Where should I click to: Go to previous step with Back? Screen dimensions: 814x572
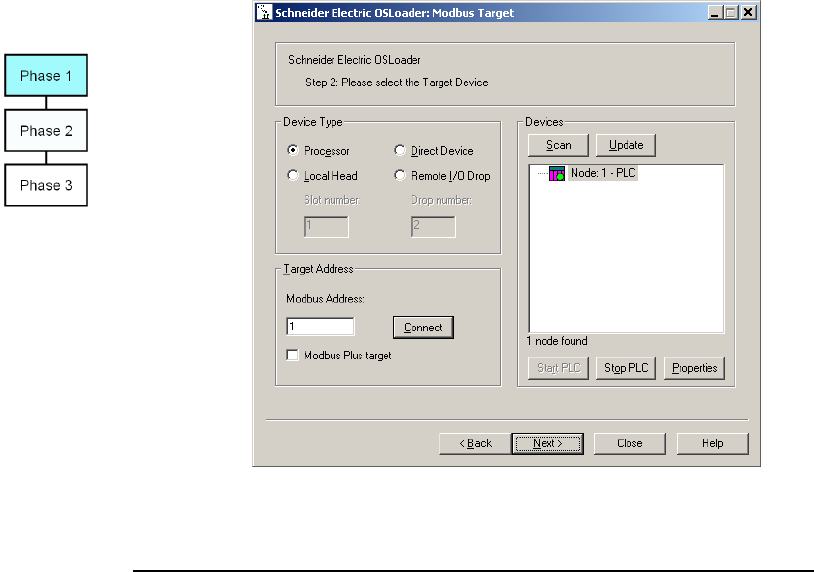[x=475, y=444]
